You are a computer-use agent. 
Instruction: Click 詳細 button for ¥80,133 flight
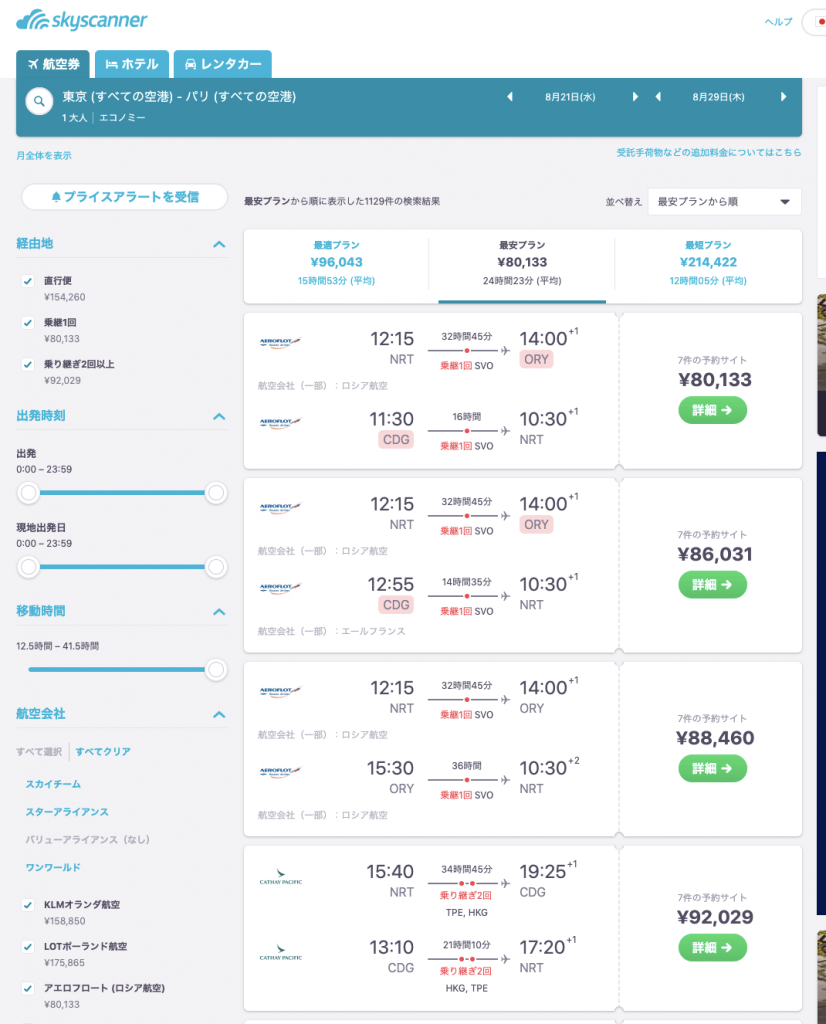click(x=712, y=410)
